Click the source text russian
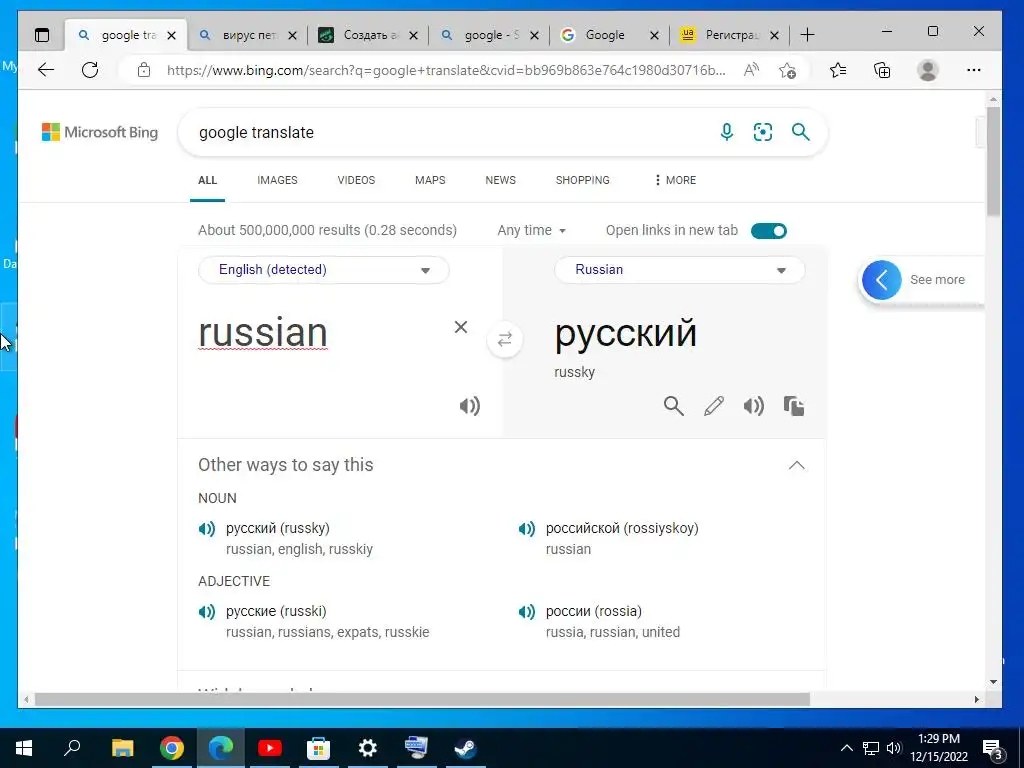 pyautogui.click(x=263, y=332)
